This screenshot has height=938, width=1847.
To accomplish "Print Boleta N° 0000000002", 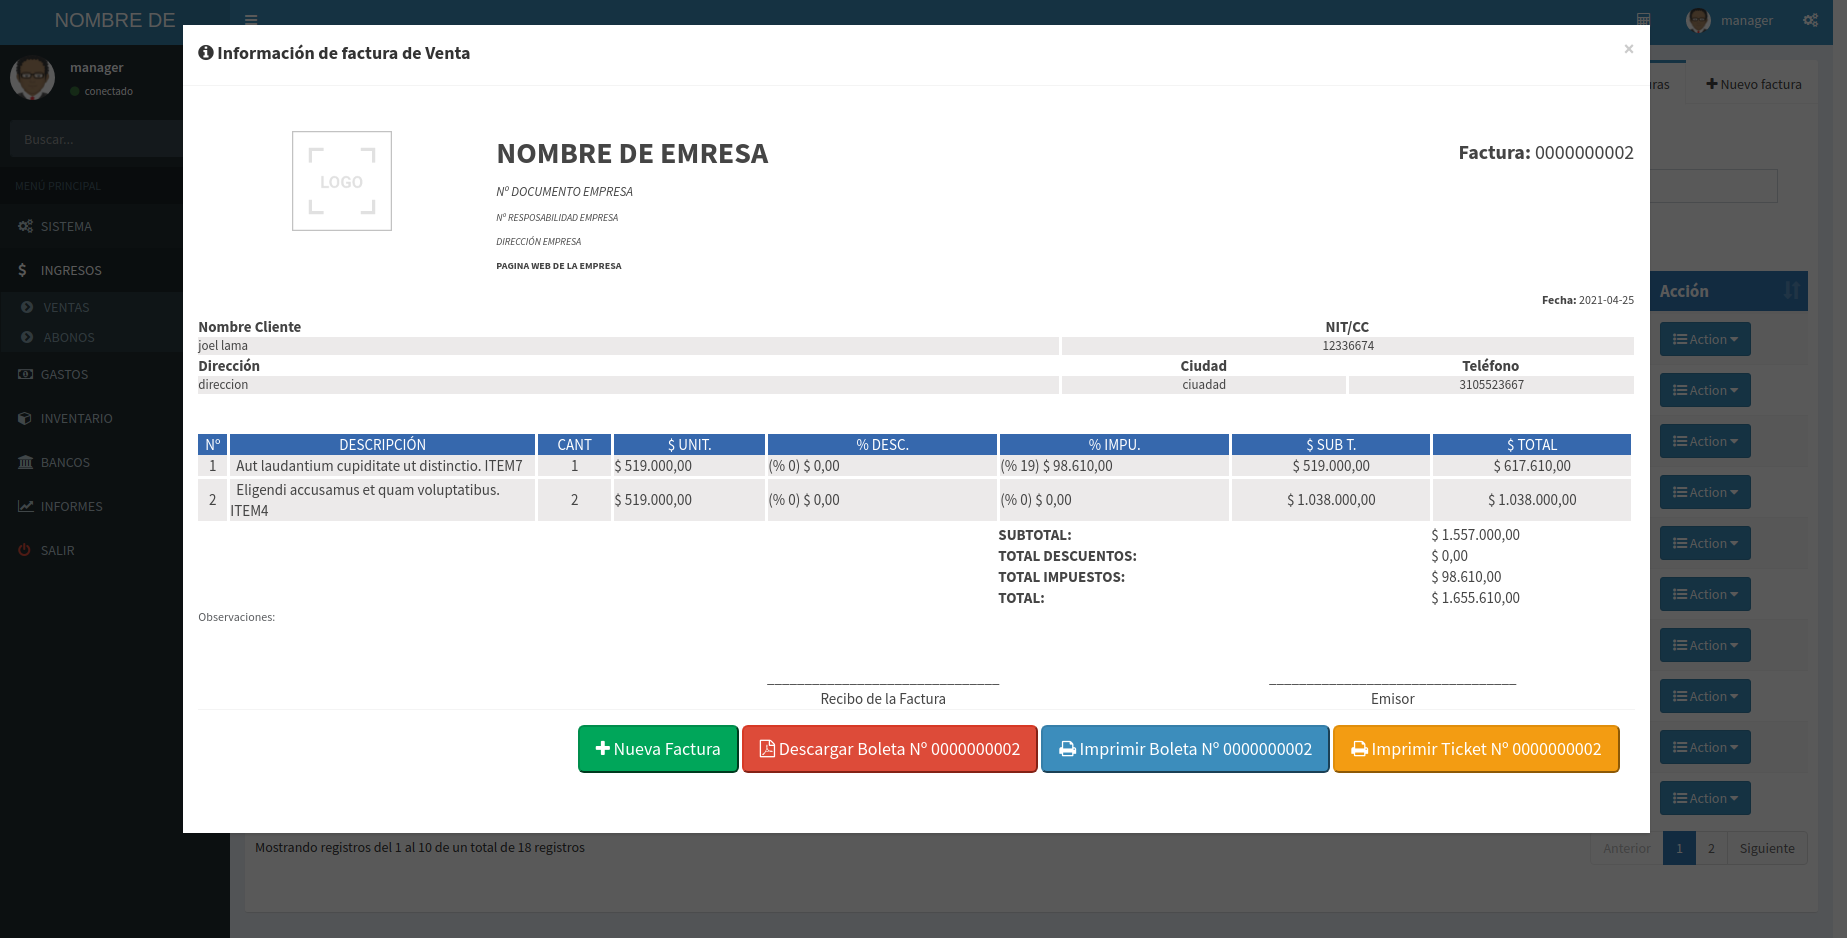I will (1185, 749).
